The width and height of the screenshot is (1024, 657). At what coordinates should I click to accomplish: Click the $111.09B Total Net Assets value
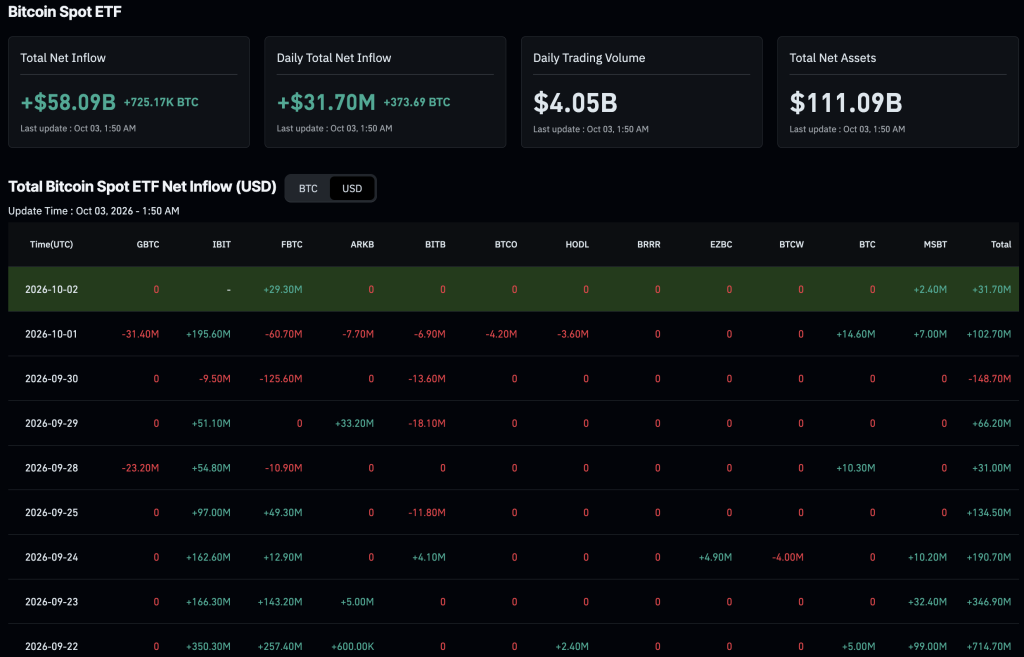846,103
